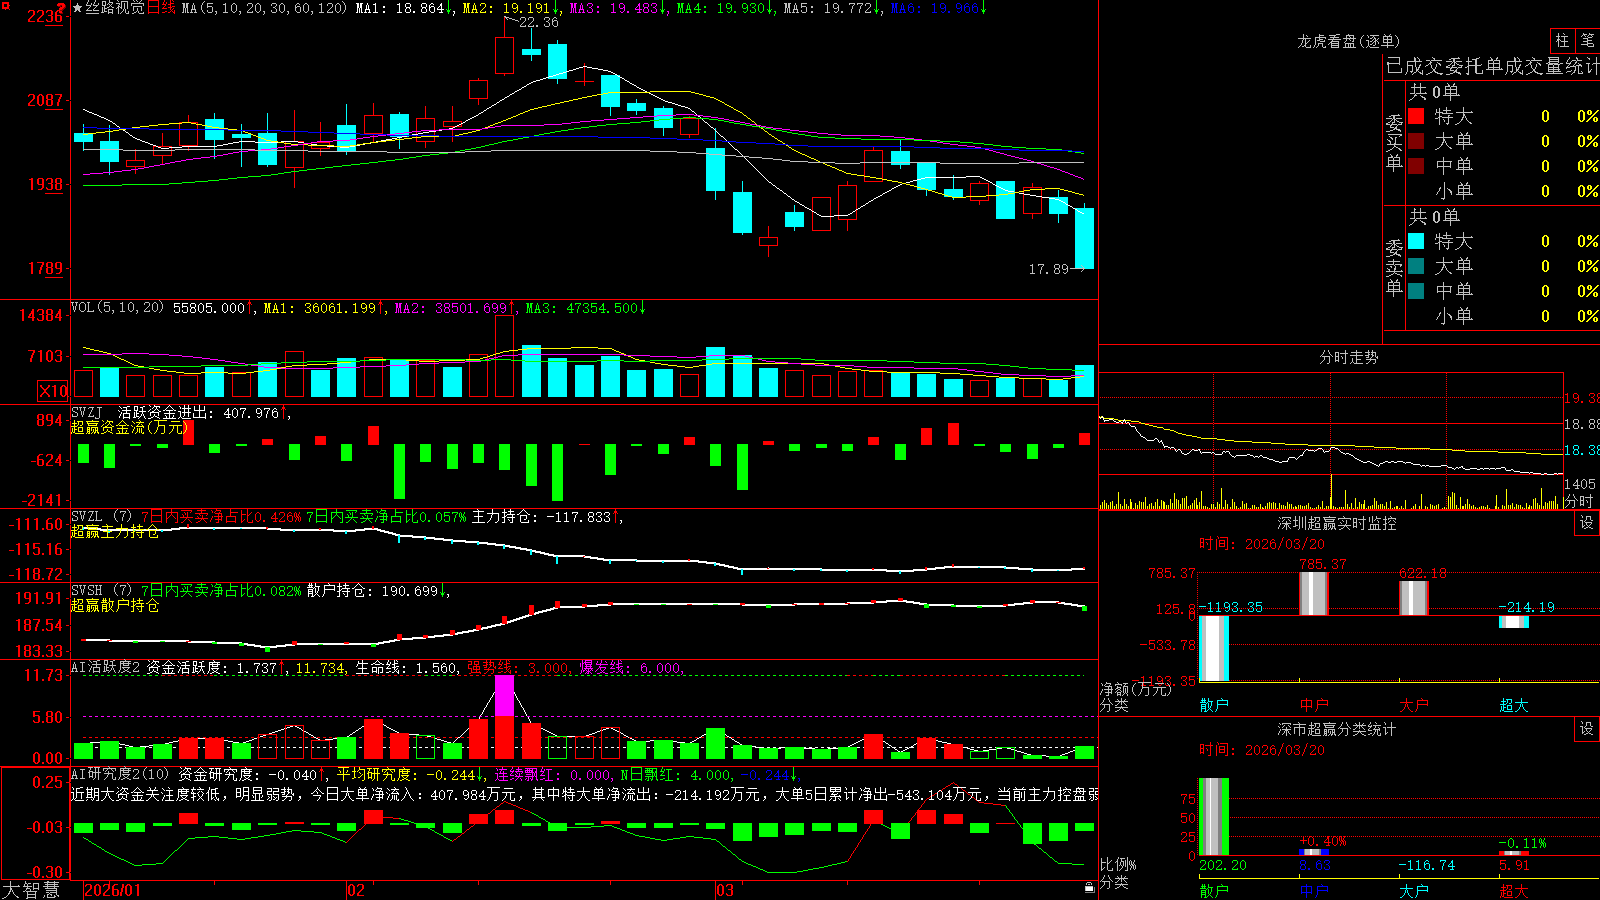Click the SVSH indicator name
This screenshot has width=1600, height=900.
[87, 590]
